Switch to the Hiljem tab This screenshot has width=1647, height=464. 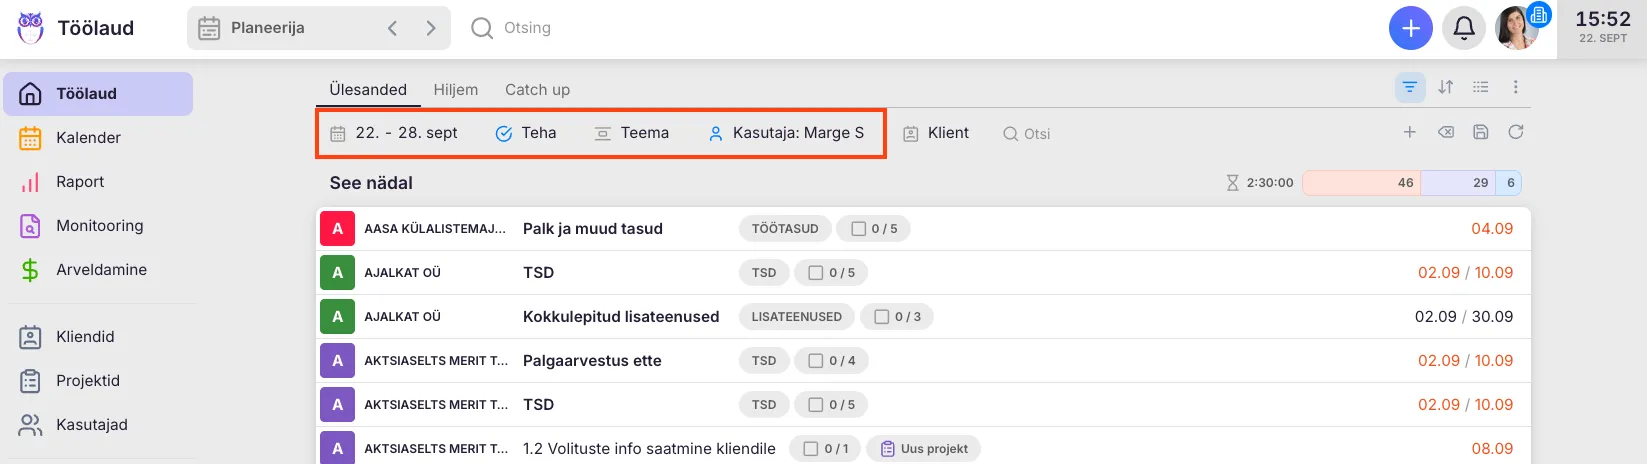pos(455,90)
